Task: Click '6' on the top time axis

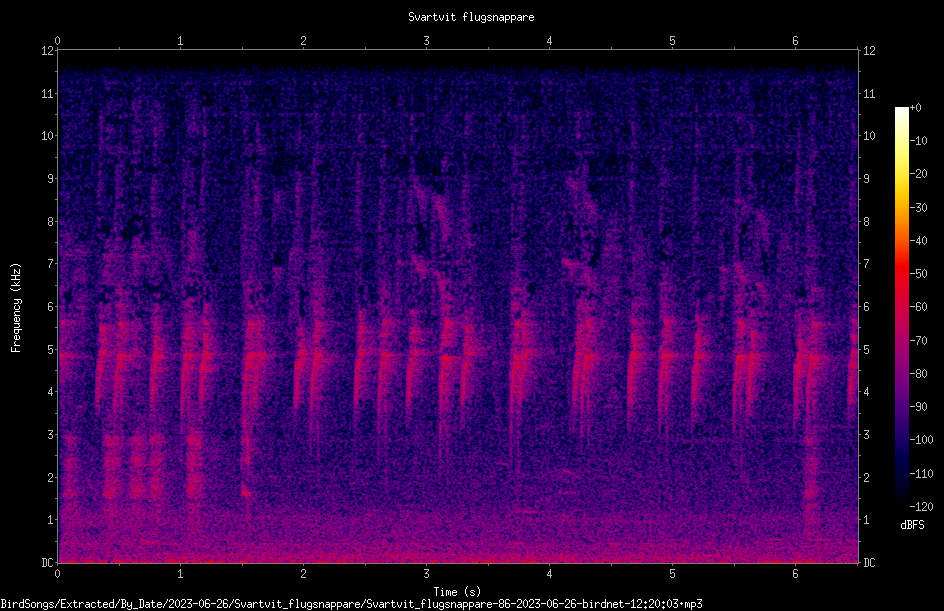Action: click(x=795, y=41)
